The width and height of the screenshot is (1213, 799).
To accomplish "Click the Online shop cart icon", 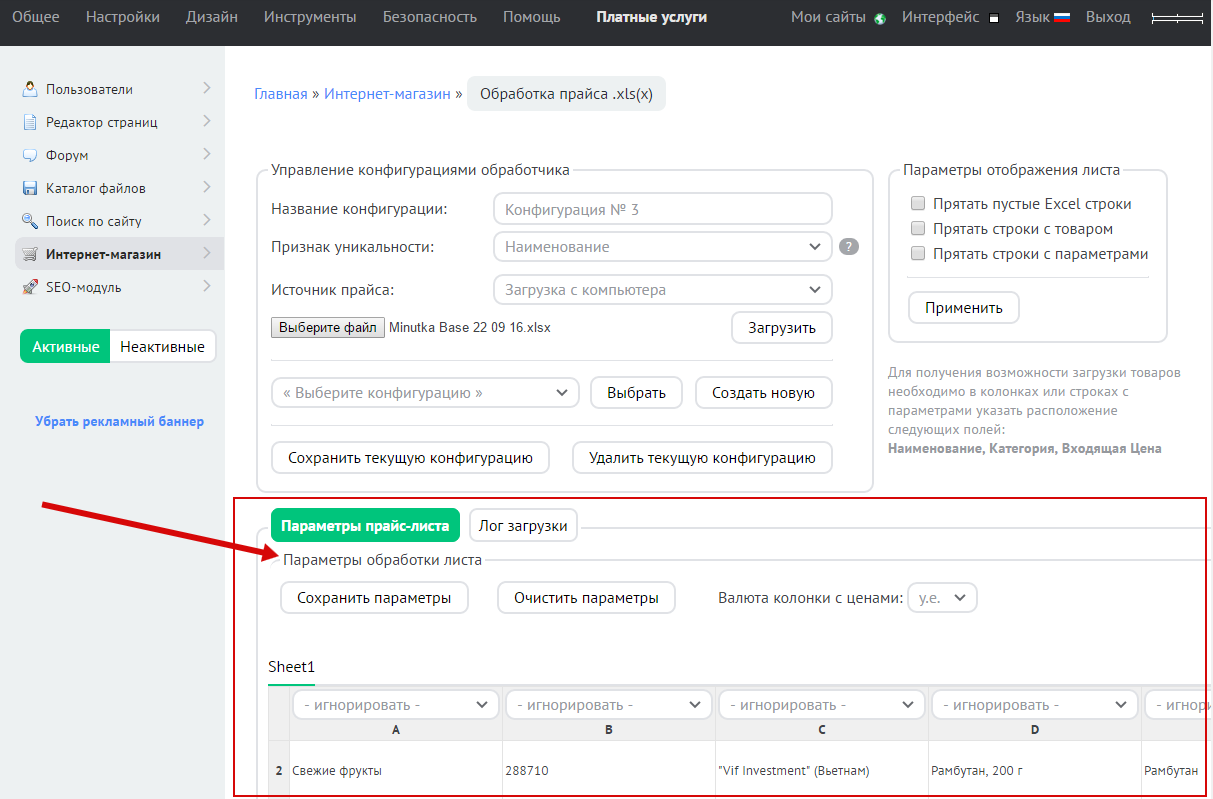I will [x=30, y=254].
